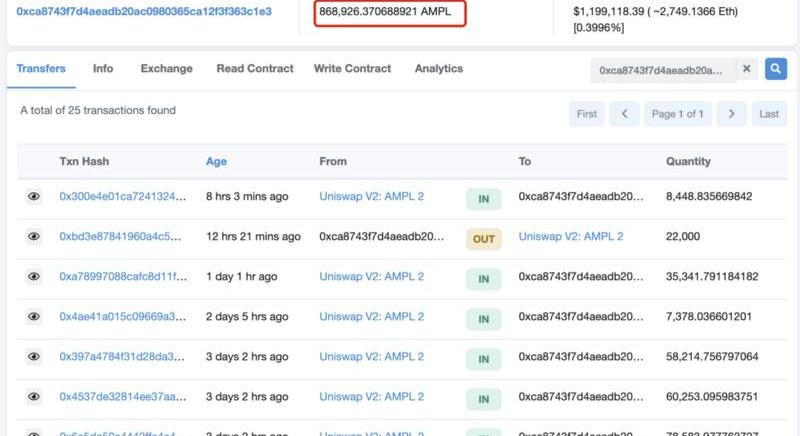Click the Quantity column header
800x436 pixels.
(x=688, y=161)
